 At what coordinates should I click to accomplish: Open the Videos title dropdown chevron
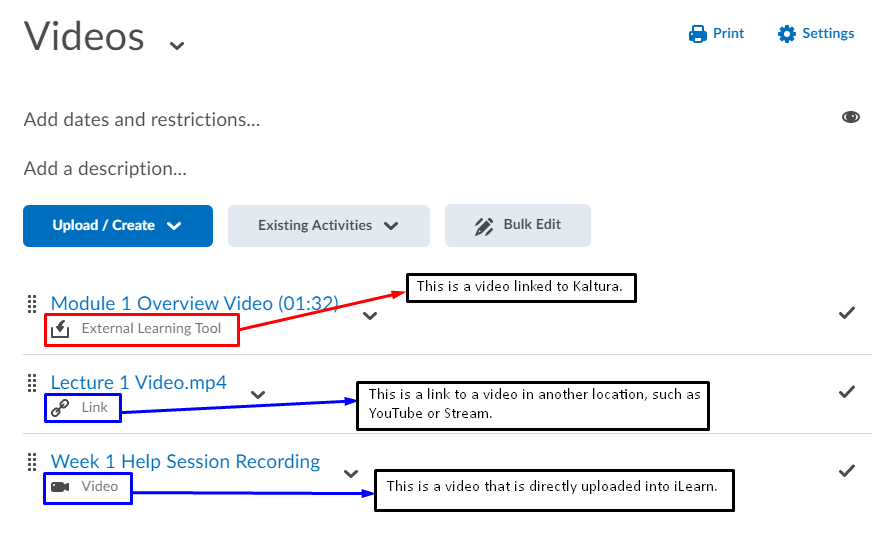[x=177, y=45]
